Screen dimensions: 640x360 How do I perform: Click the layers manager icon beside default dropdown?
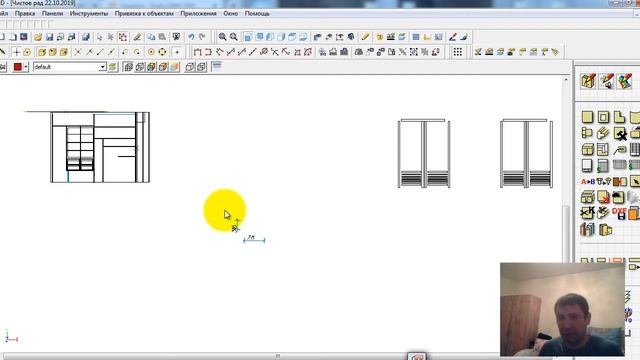[x=113, y=67]
